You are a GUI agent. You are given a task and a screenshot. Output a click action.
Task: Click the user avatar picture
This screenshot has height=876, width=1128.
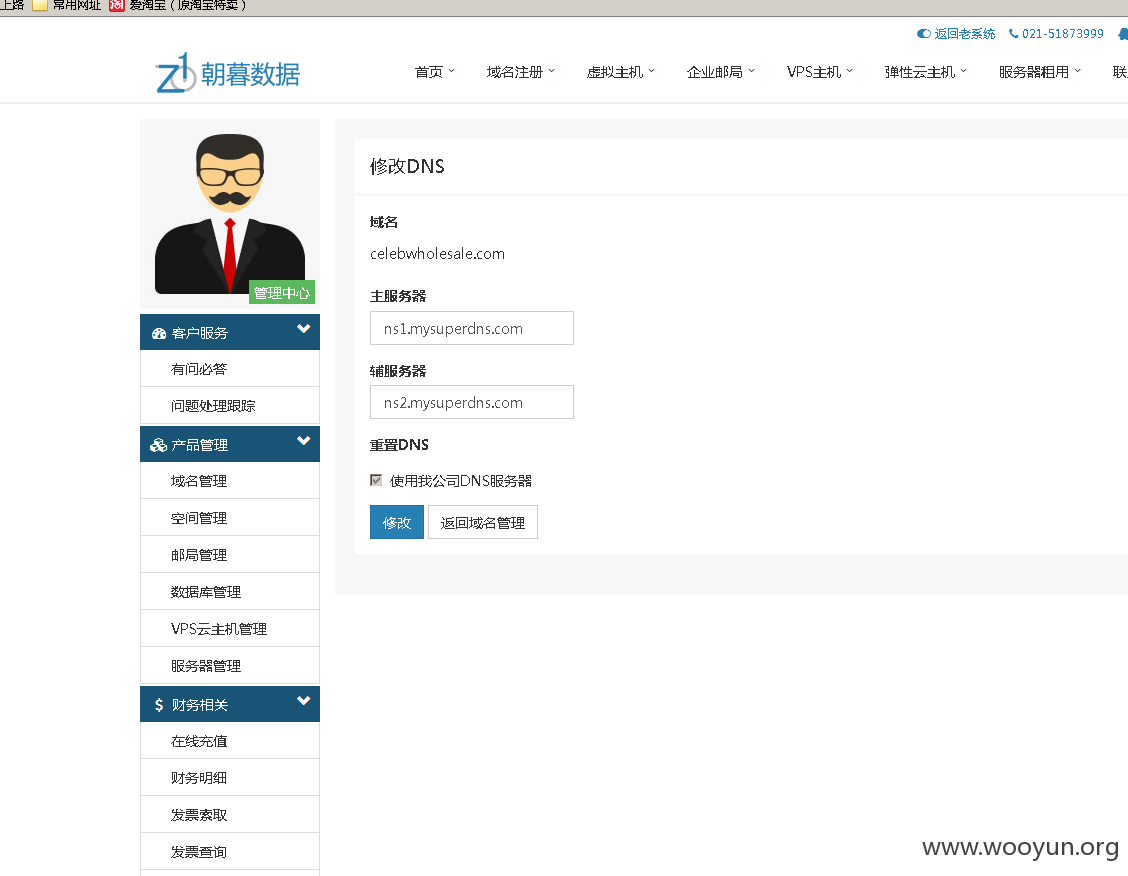[230, 214]
